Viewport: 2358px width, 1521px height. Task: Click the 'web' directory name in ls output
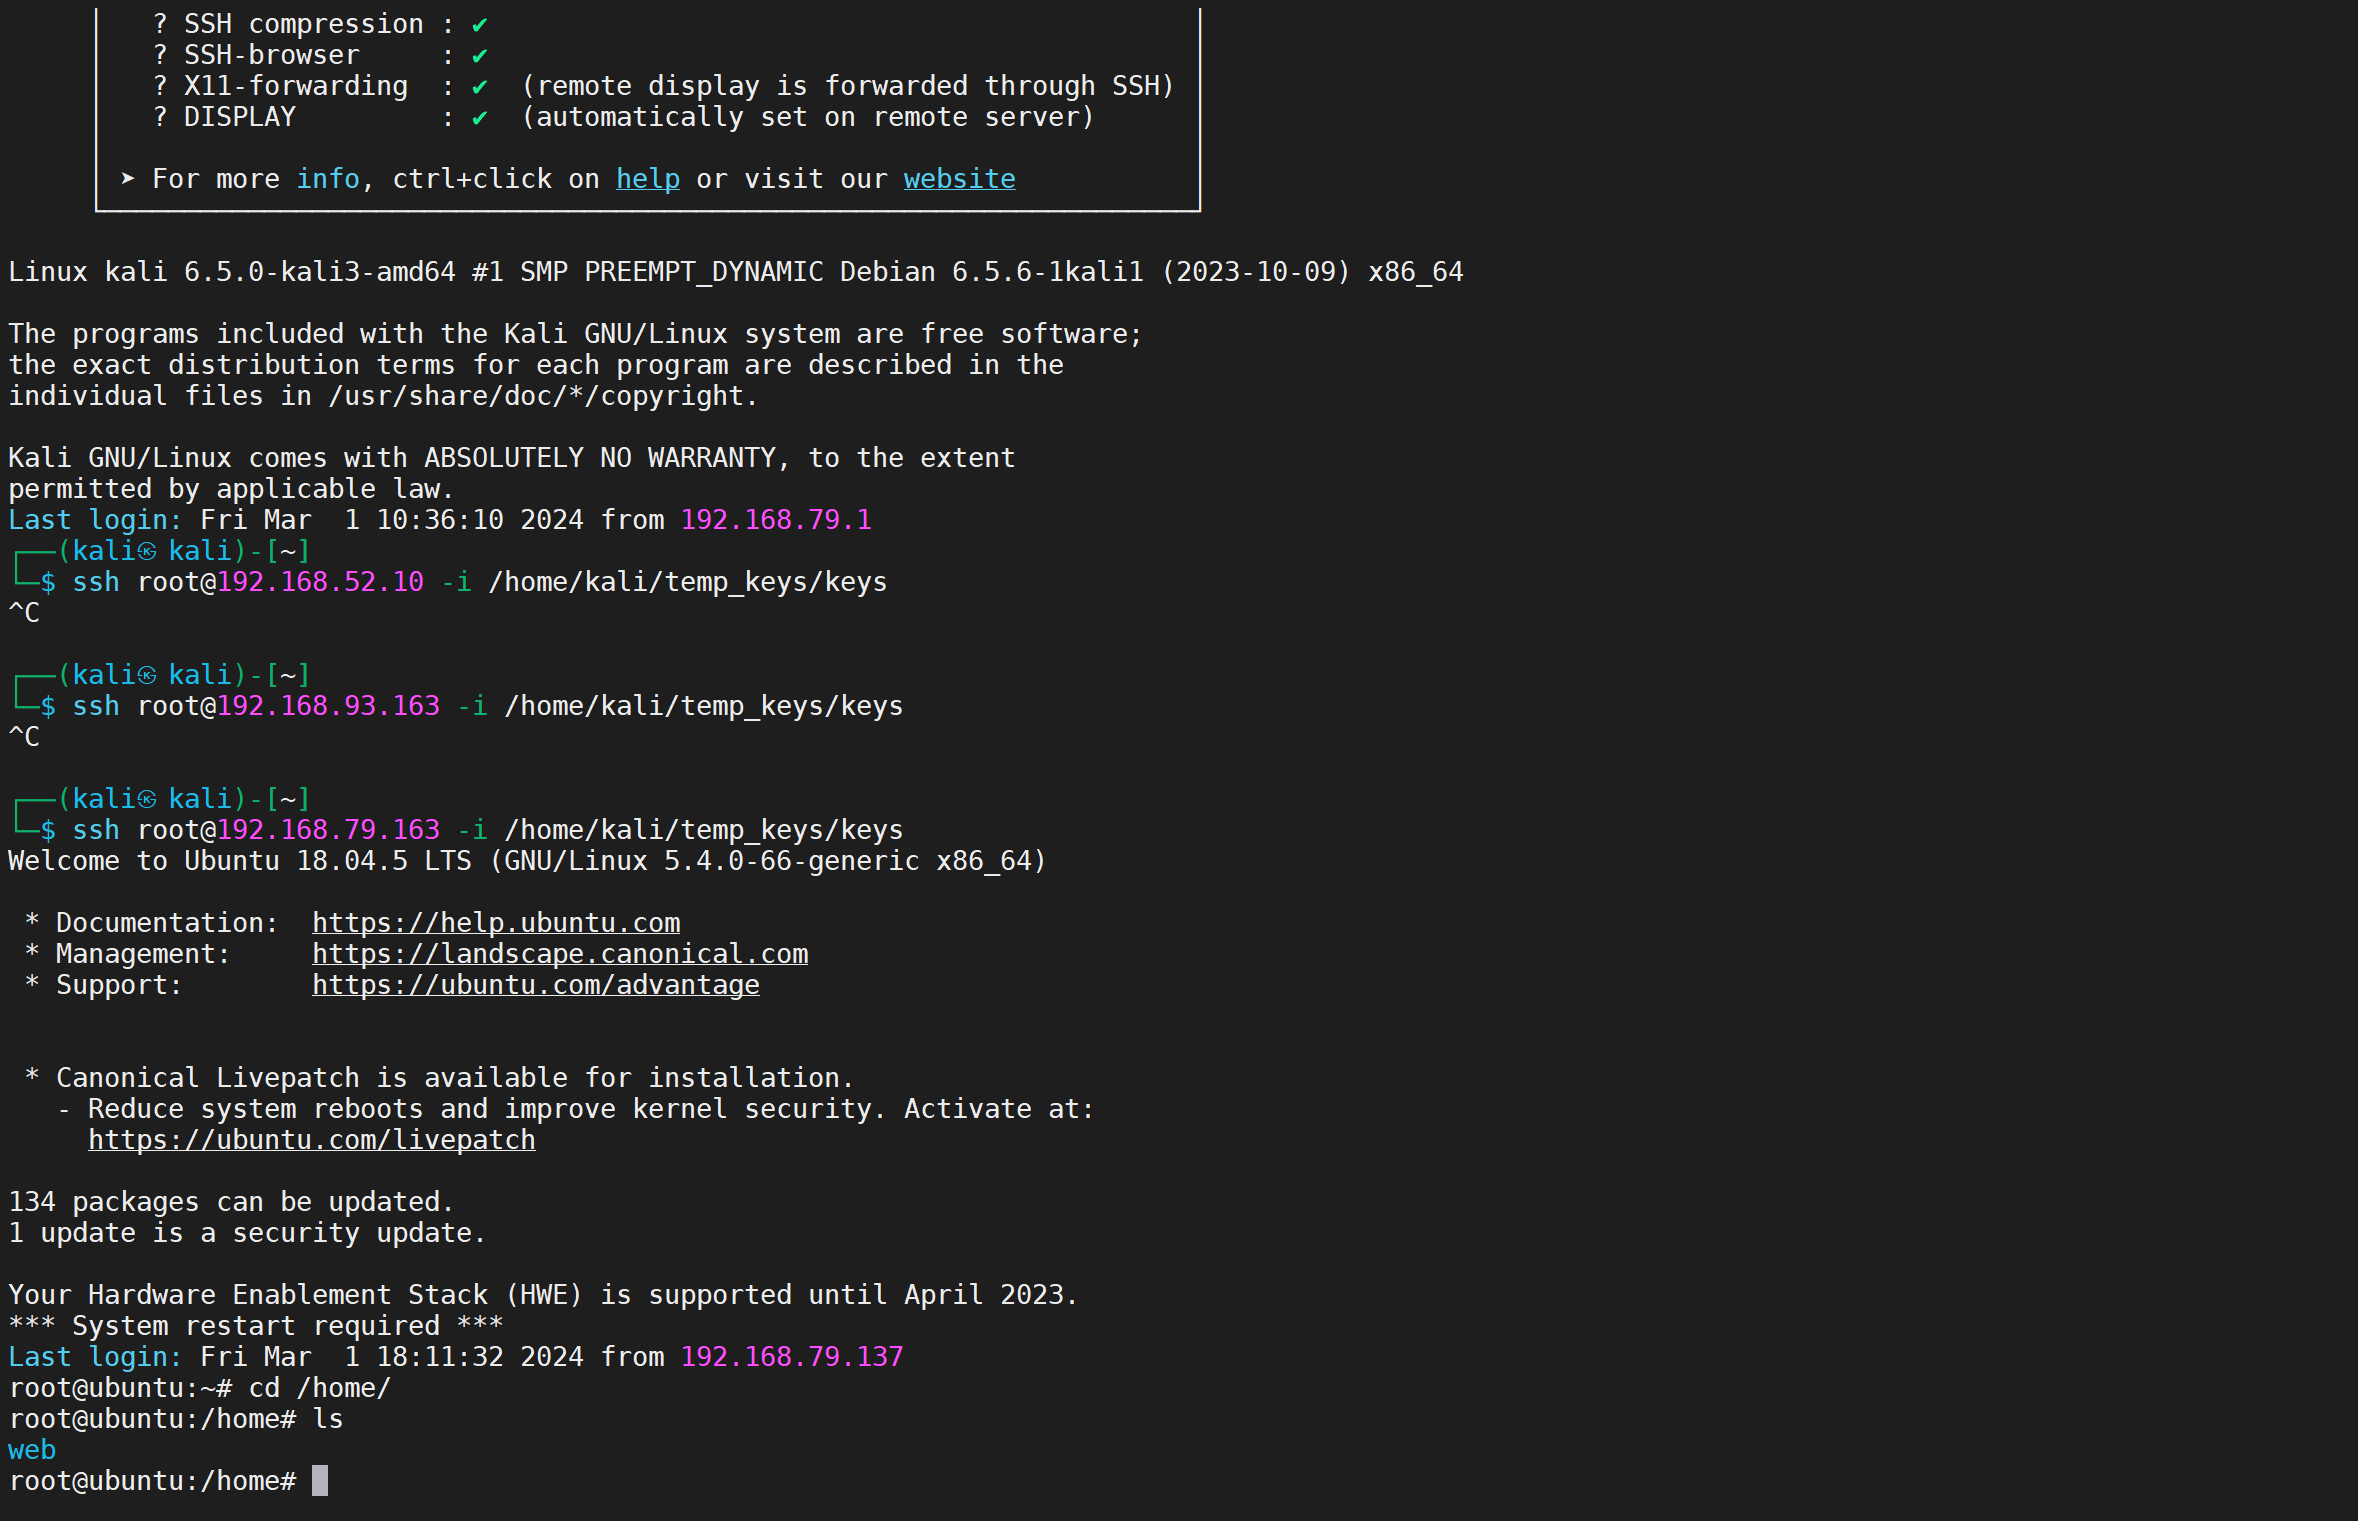tap(32, 1449)
